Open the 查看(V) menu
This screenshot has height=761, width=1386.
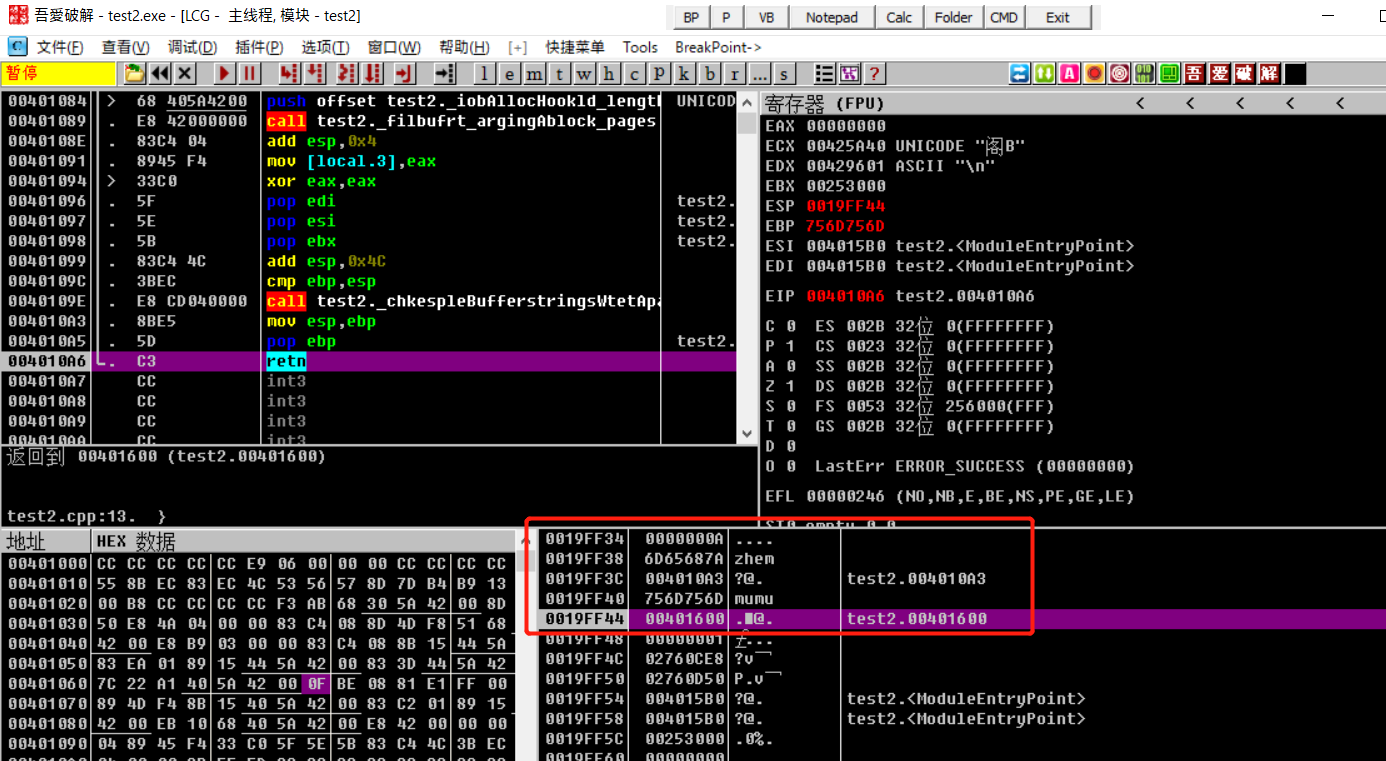pyautogui.click(x=125, y=47)
